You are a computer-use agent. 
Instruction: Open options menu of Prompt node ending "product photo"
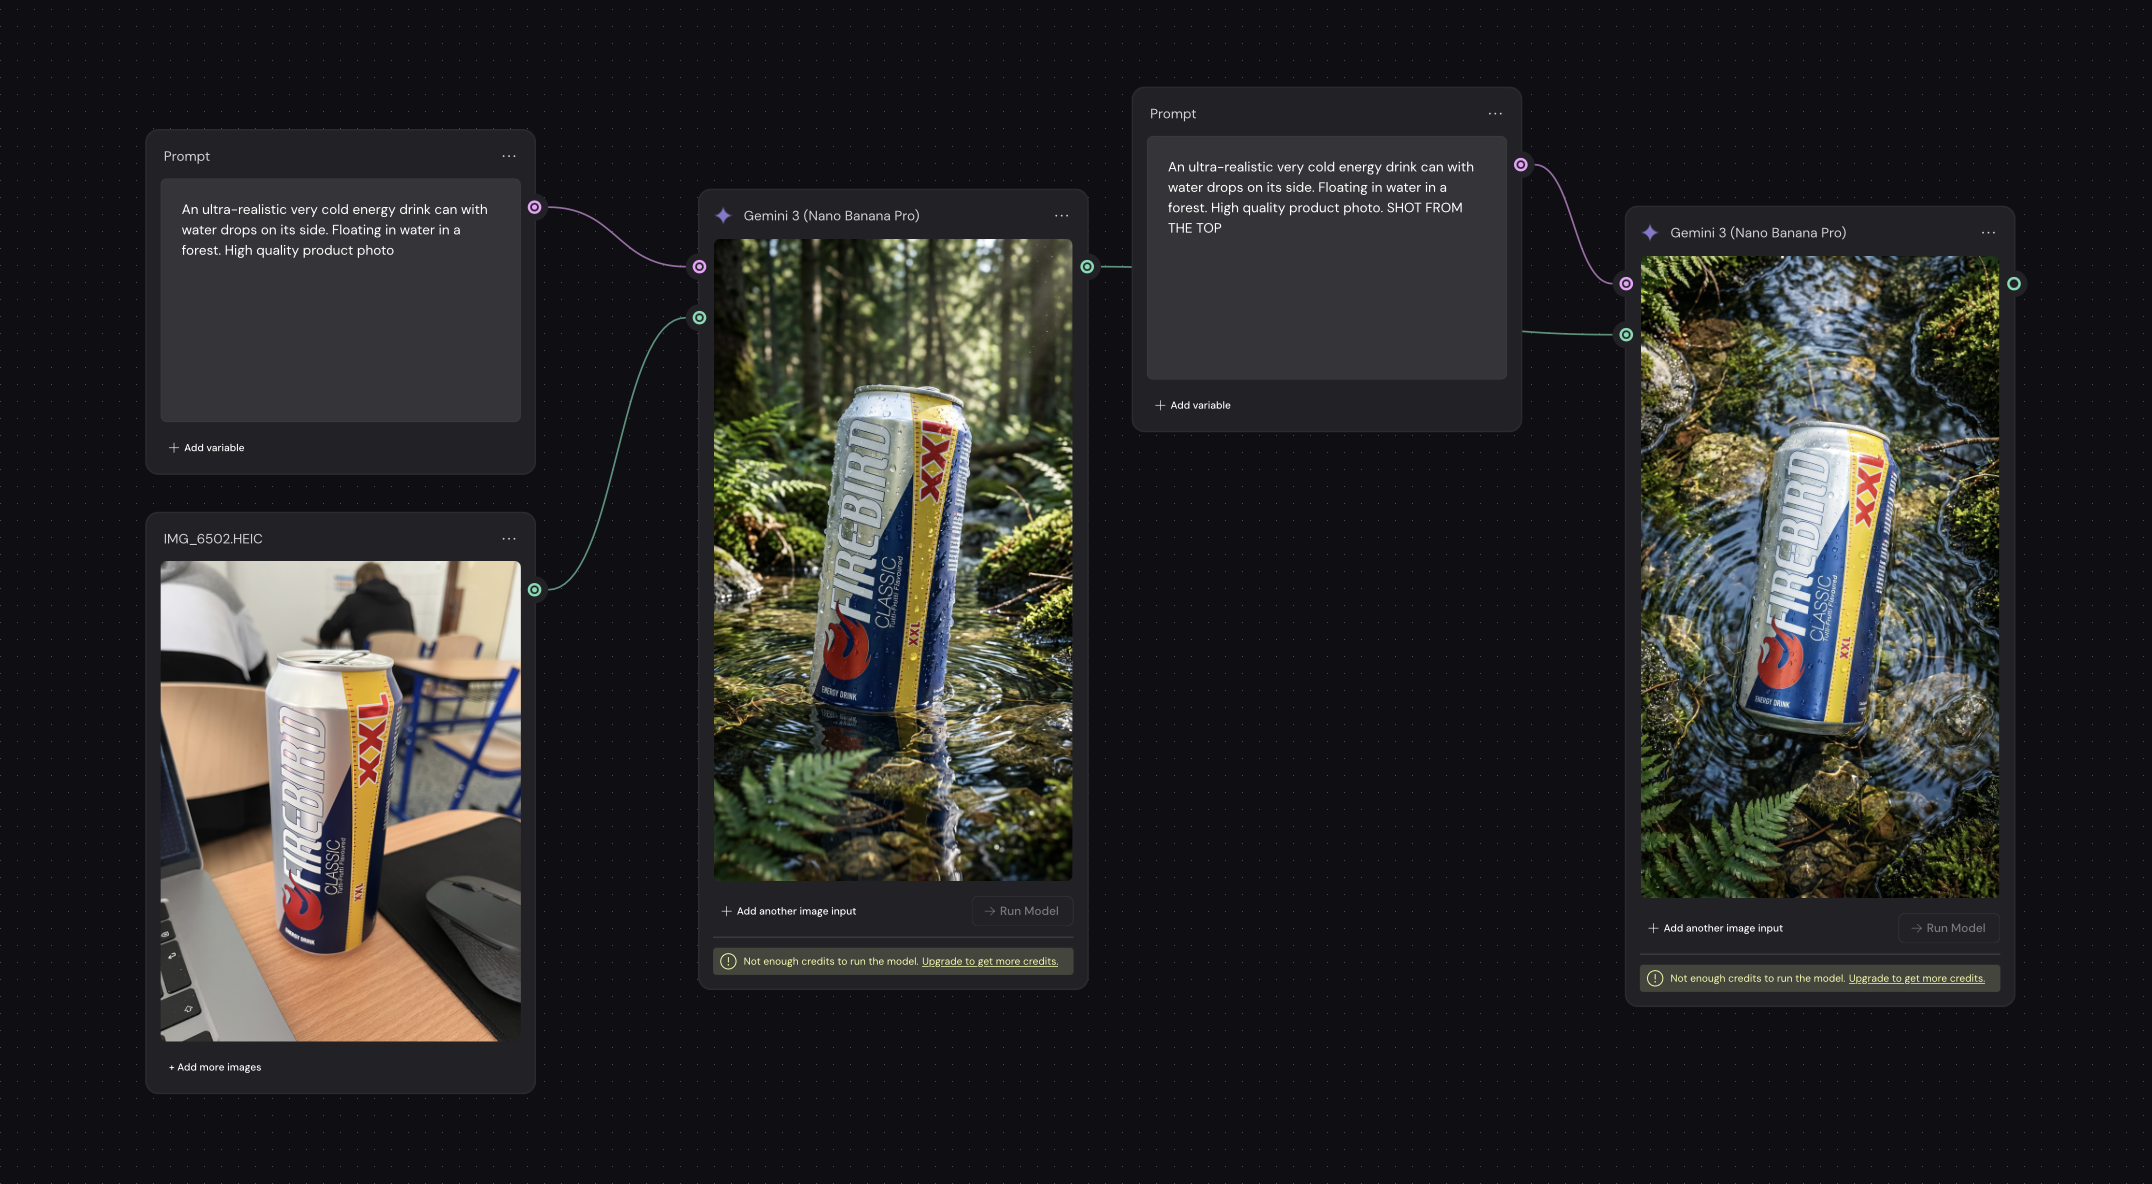pos(509,156)
